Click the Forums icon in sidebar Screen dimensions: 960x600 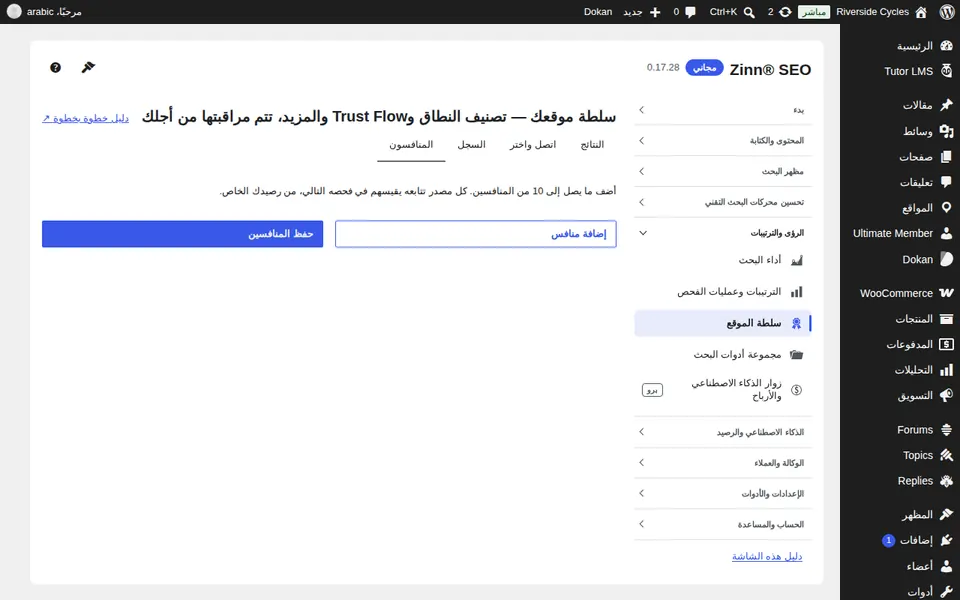pos(947,430)
